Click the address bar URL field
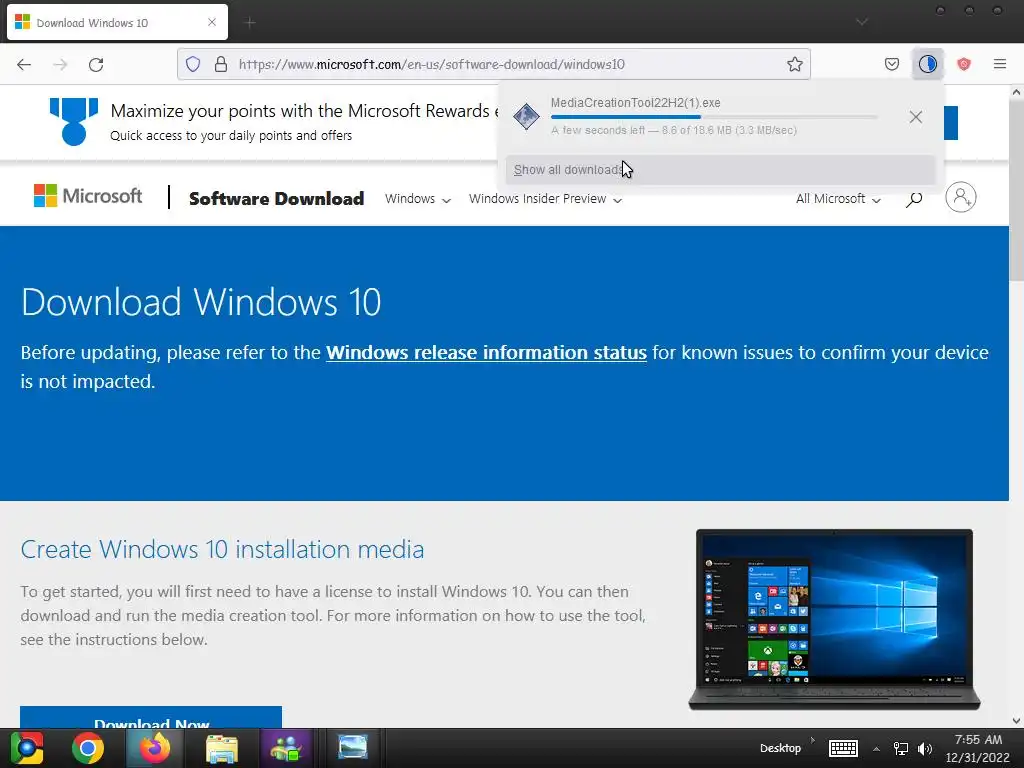Image resolution: width=1024 pixels, height=768 pixels. 494,64
